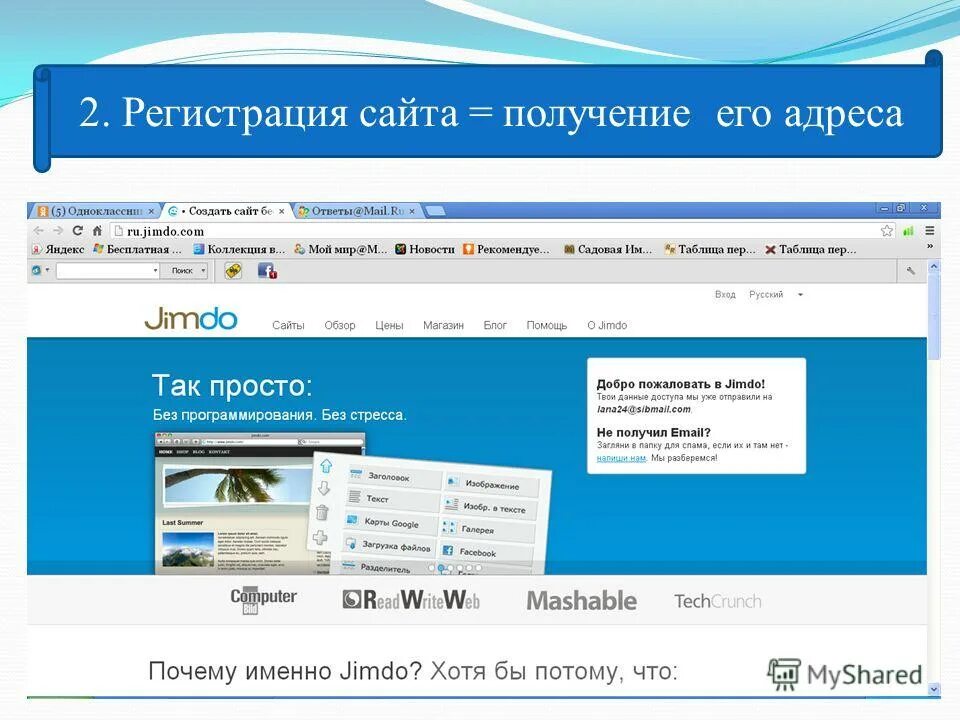Screen dimensions: 960x720
Task: Click the TechCrunch logo
Action: (x=718, y=601)
